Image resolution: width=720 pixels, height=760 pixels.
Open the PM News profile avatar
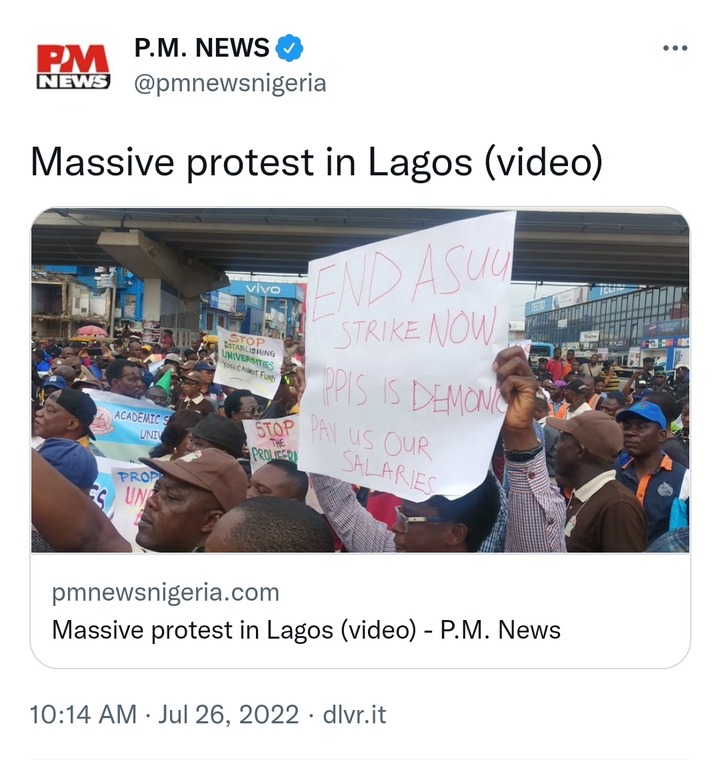(x=73, y=66)
